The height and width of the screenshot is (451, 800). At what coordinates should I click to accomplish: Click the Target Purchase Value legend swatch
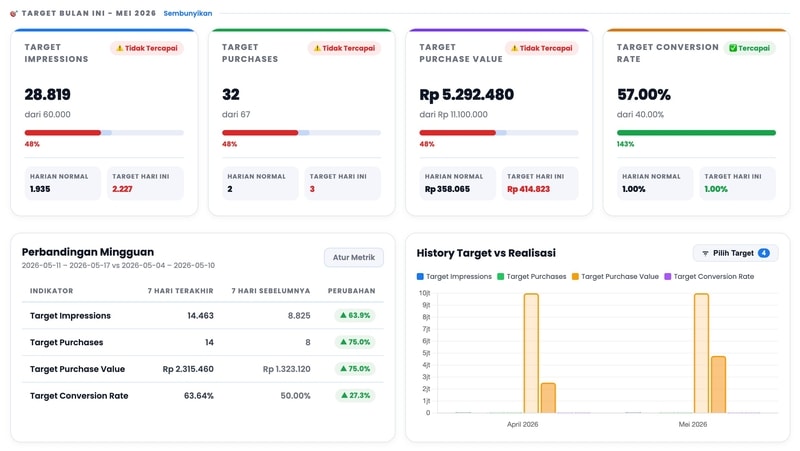pyautogui.click(x=575, y=277)
